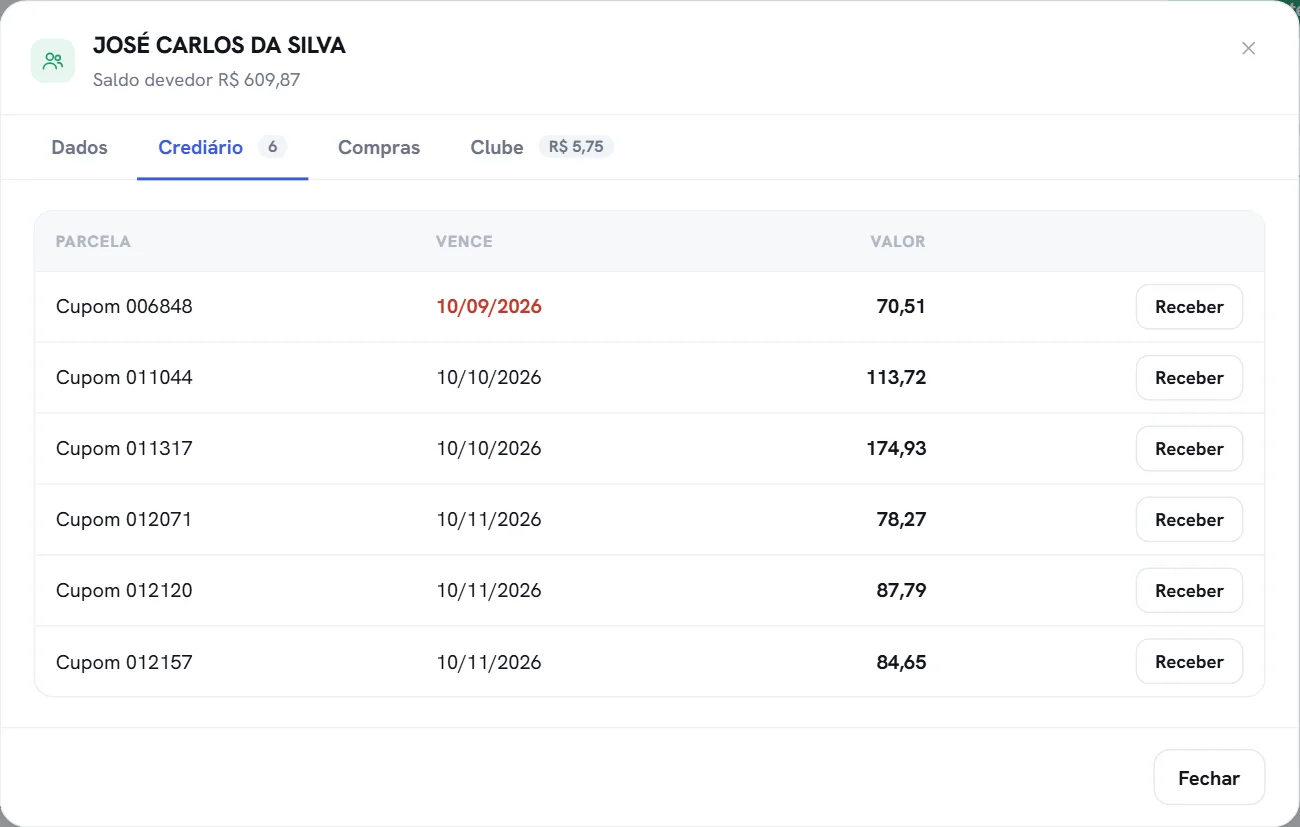This screenshot has height=827, width=1300.
Task: Go to the Clube tab
Action: [x=541, y=147]
